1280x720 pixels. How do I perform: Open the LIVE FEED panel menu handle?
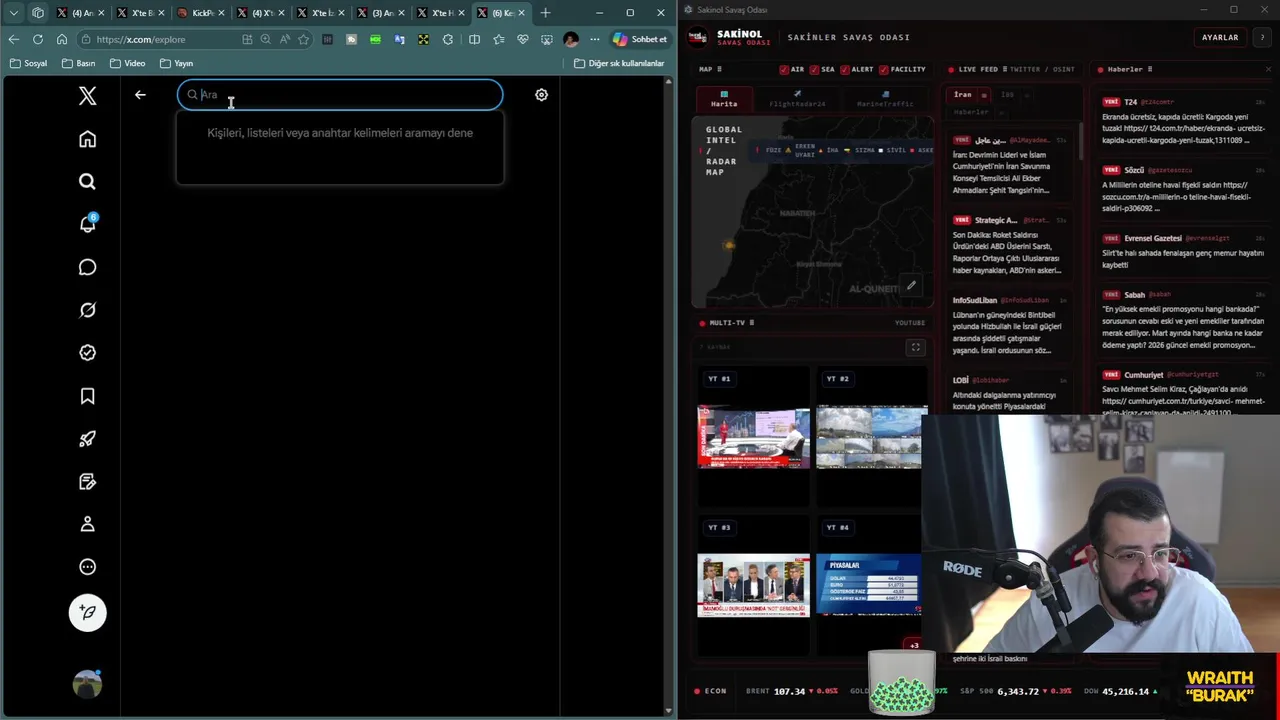pos(1005,70)
